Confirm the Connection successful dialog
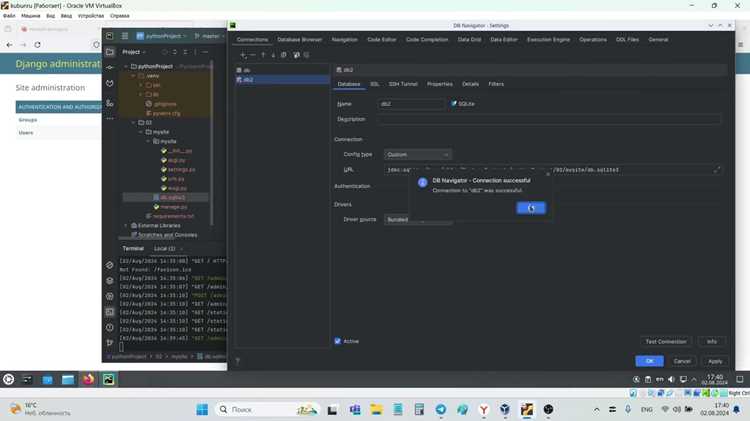Viewport: 750px width, 421px height. pos(531,208)
